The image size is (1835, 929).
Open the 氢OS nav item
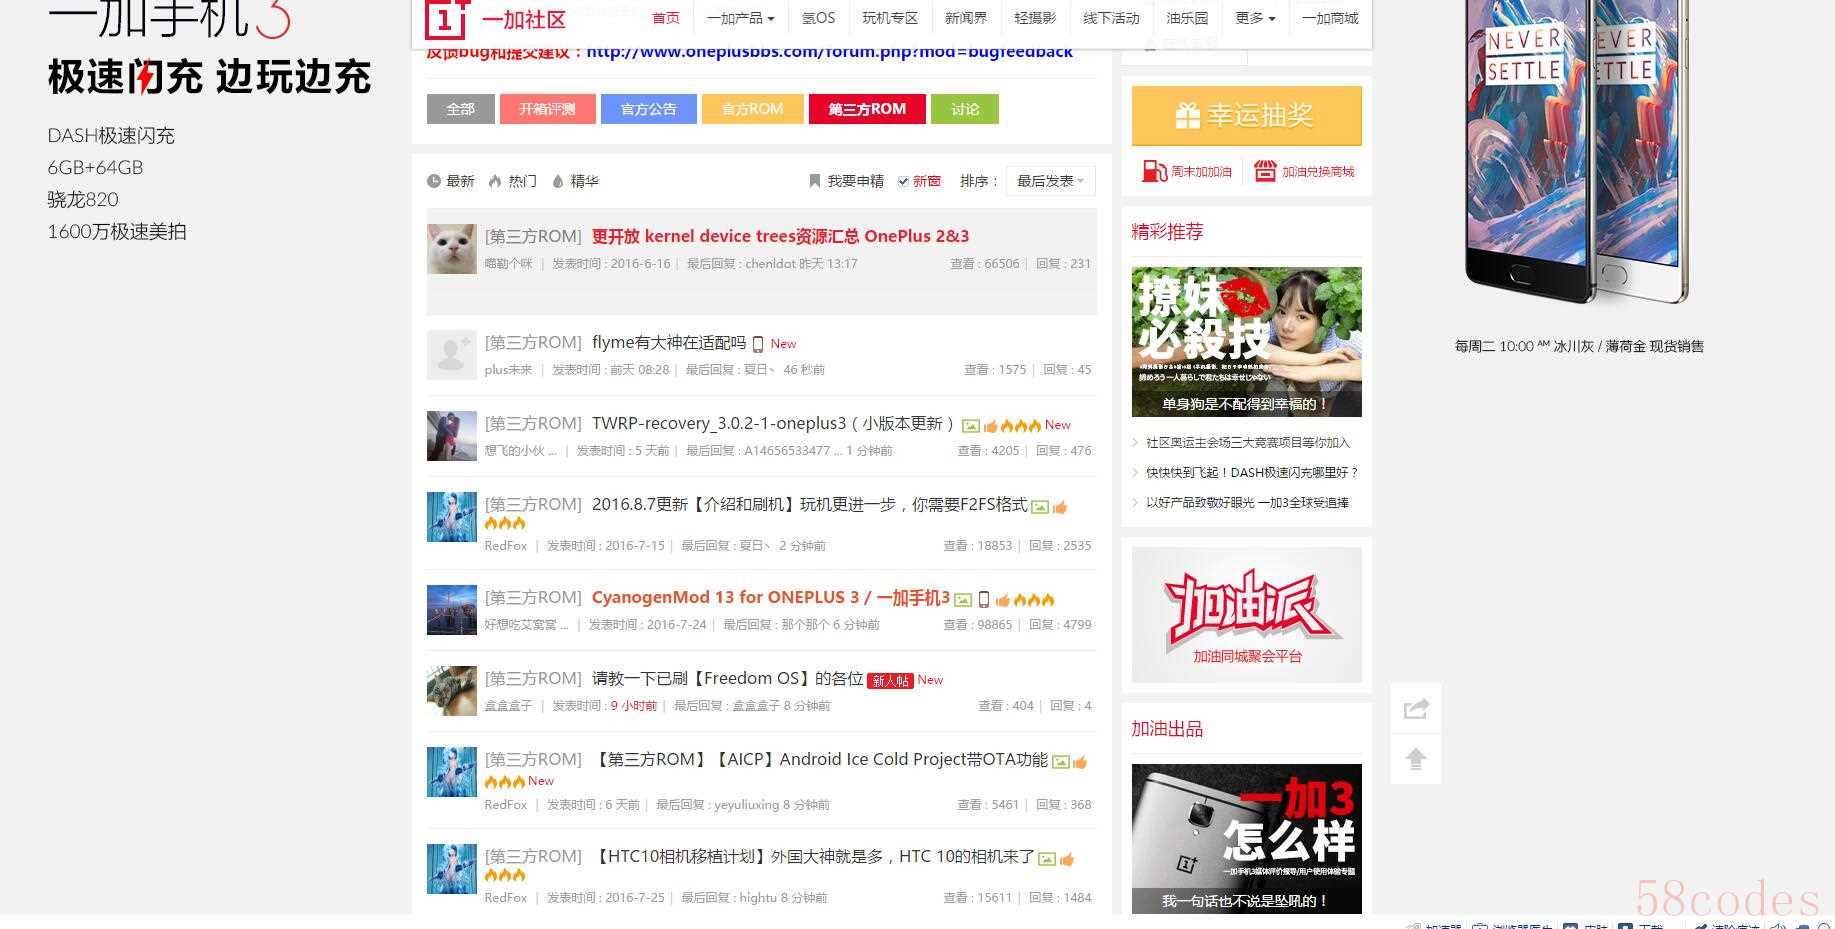pyautogui.click(x=818, y=18)
